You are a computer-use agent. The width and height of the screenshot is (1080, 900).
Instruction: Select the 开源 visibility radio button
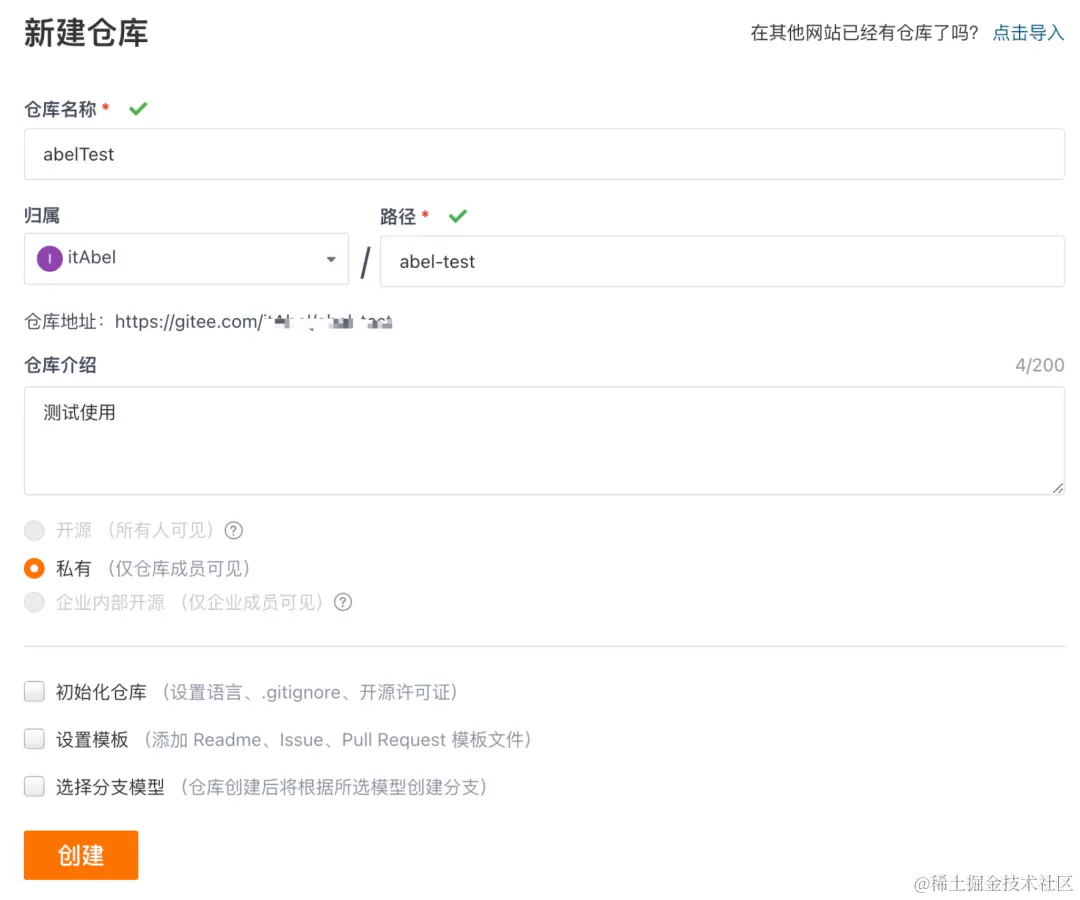click(x=34, y=530)
